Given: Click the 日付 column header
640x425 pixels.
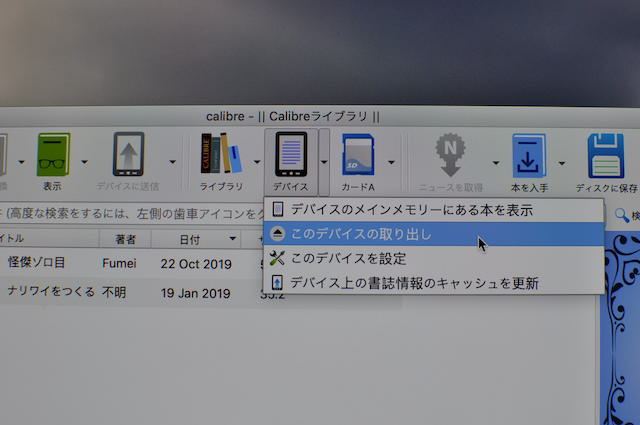Looking at the screenshot, I should tap(196, 239).
